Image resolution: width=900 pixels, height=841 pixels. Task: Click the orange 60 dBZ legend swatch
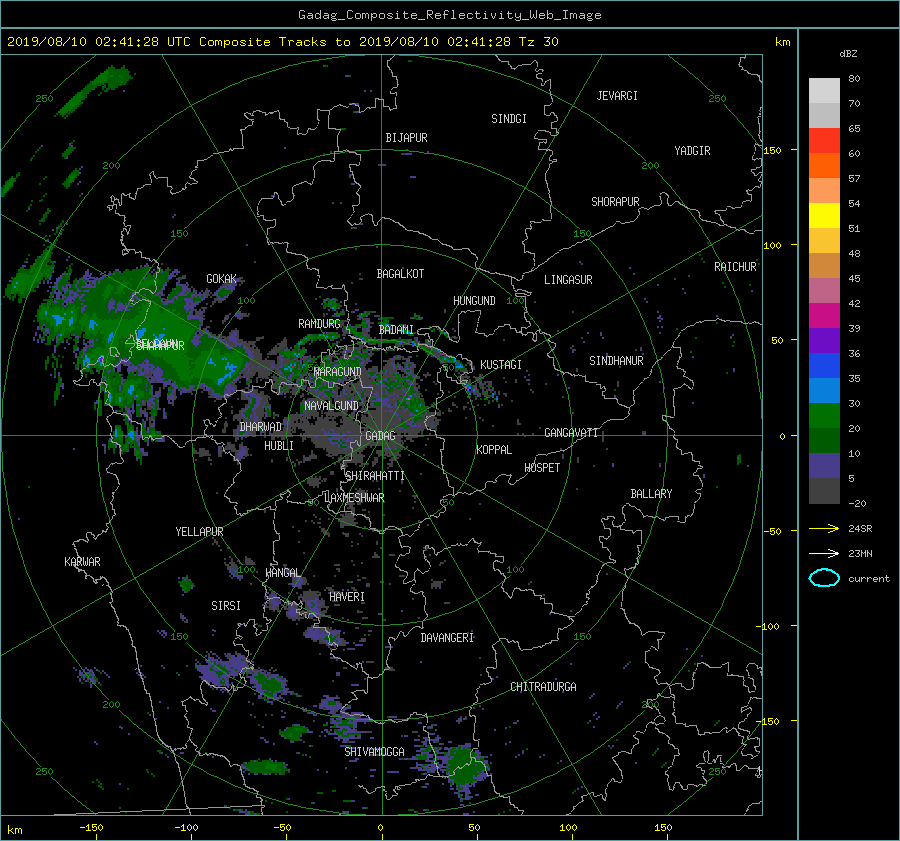[x=824, y=166]
